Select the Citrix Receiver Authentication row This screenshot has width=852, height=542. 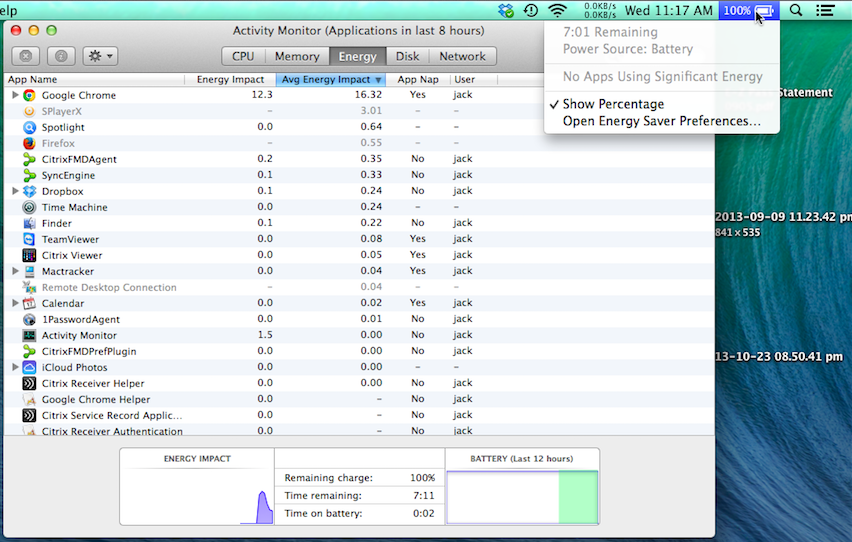[x=359, y=431]
